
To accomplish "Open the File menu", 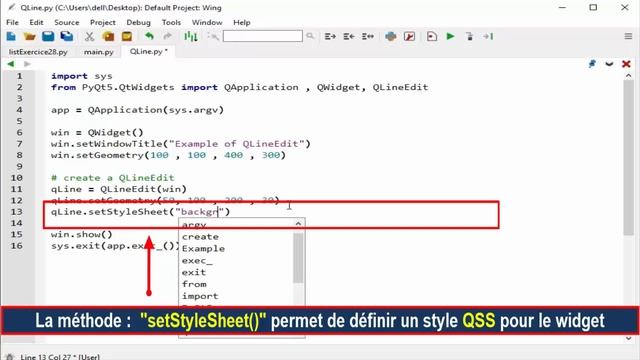I will (x=12, y=22).
